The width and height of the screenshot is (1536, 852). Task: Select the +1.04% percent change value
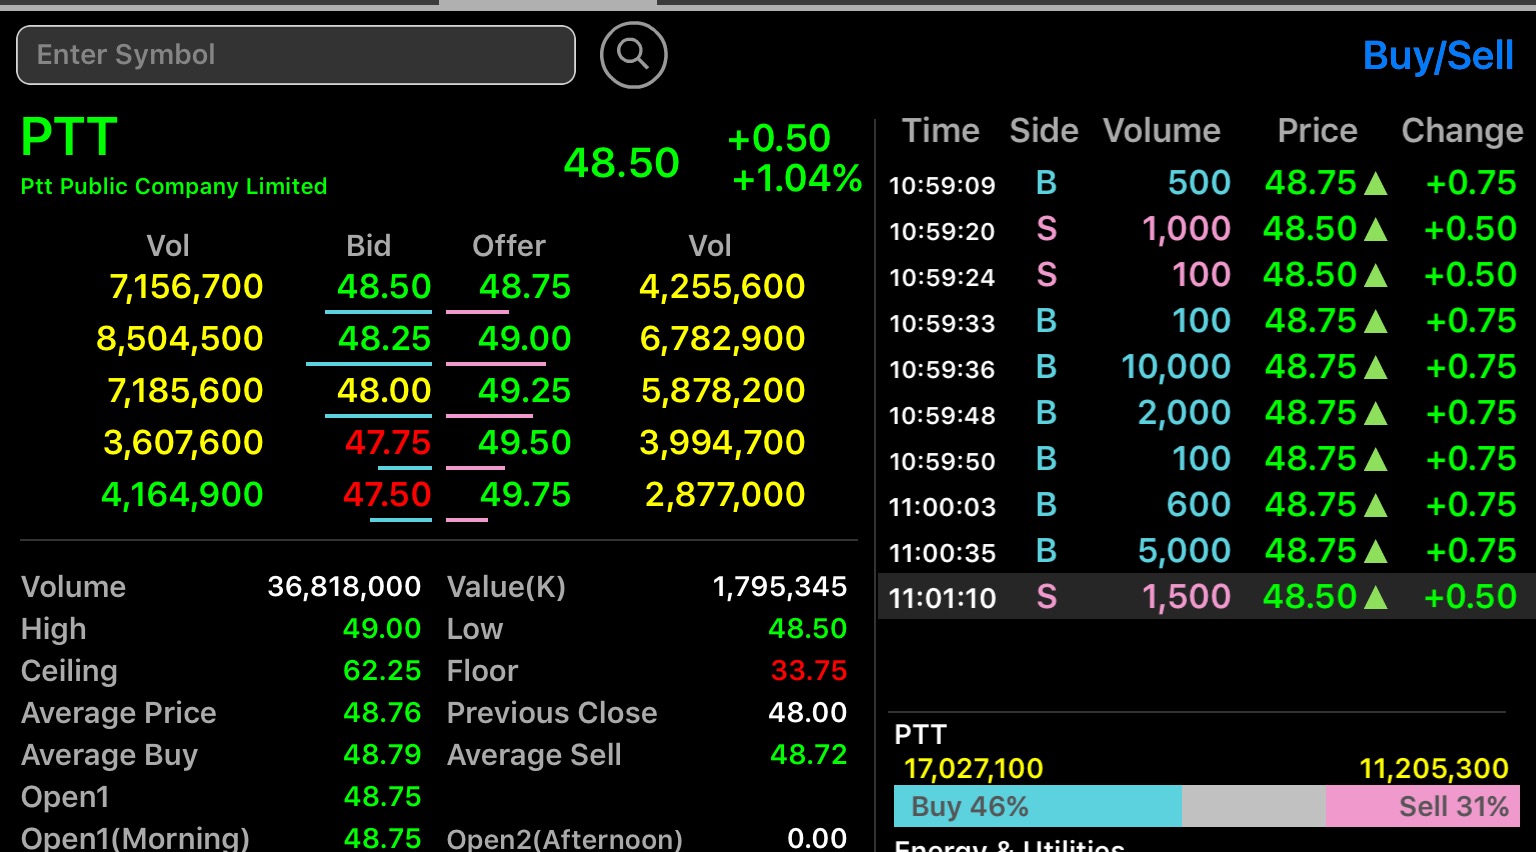coord(797,178)
